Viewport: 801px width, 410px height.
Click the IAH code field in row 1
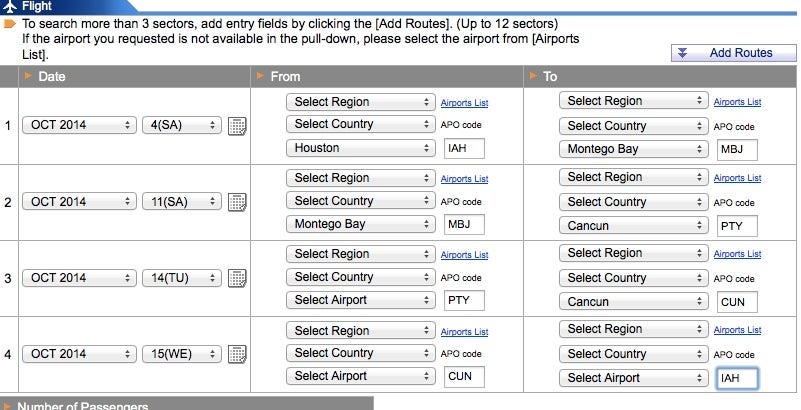click(x=464, y=148)
